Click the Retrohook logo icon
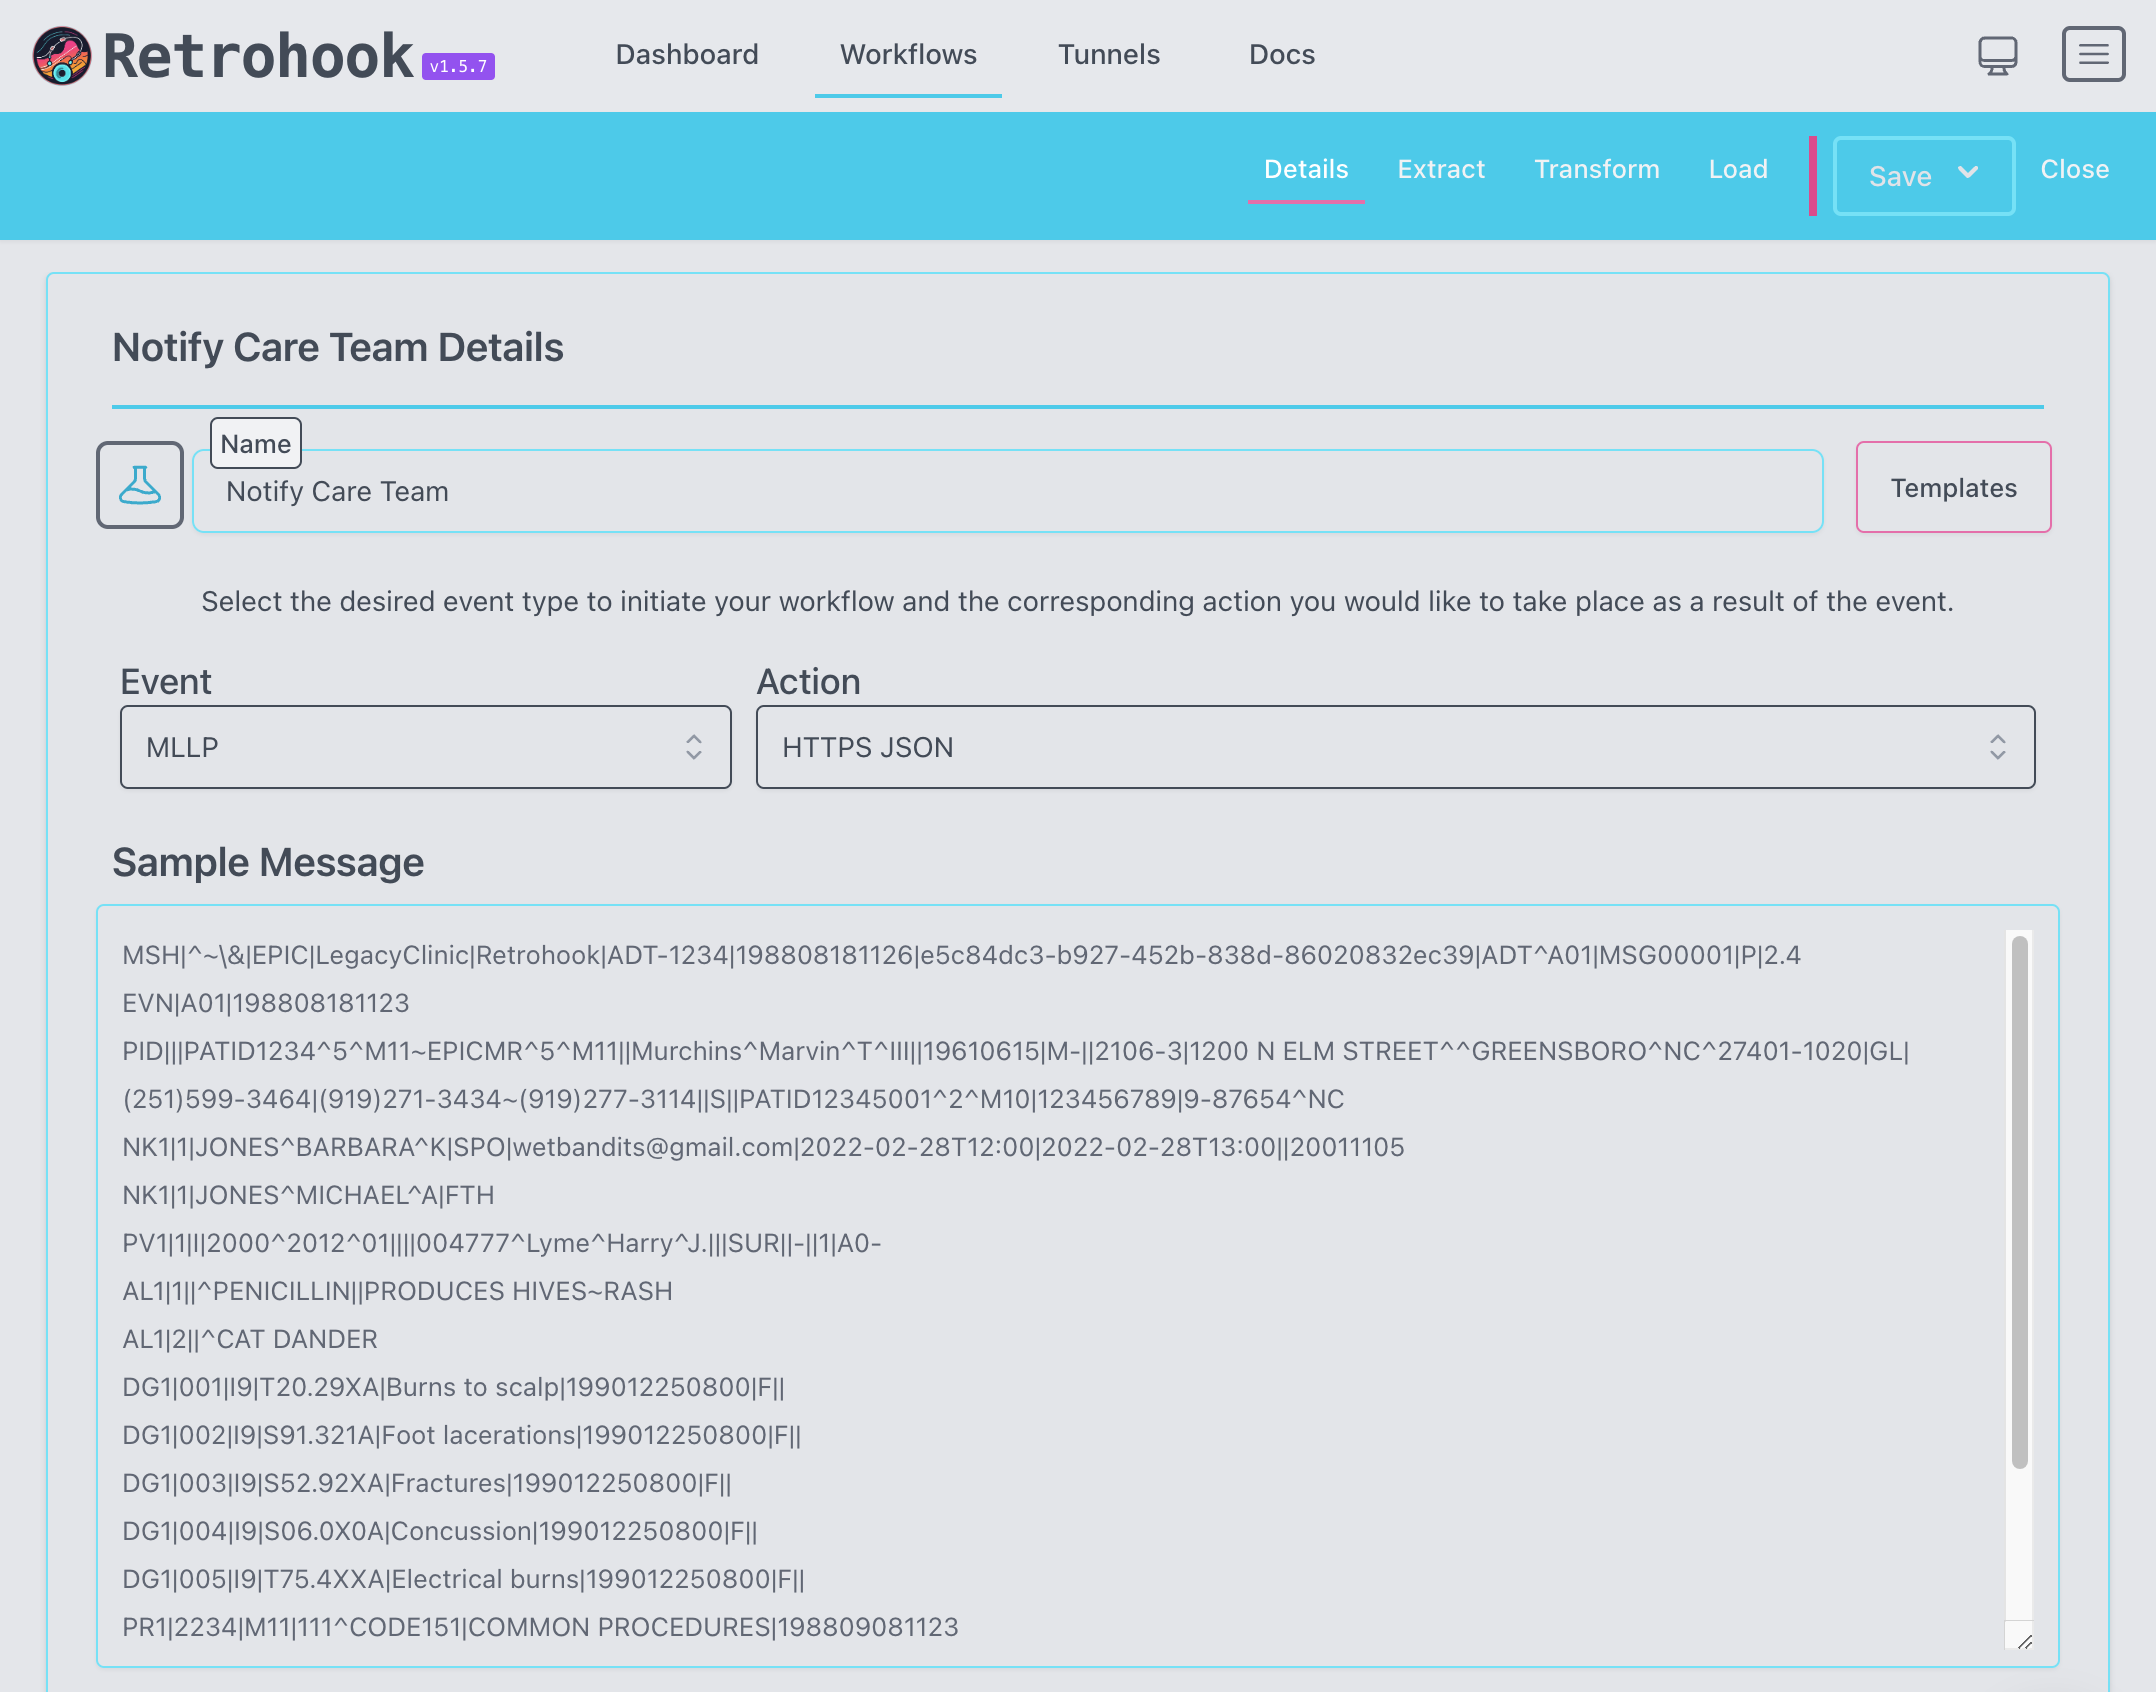The image size is (2156, 1692). pos(62,56)
